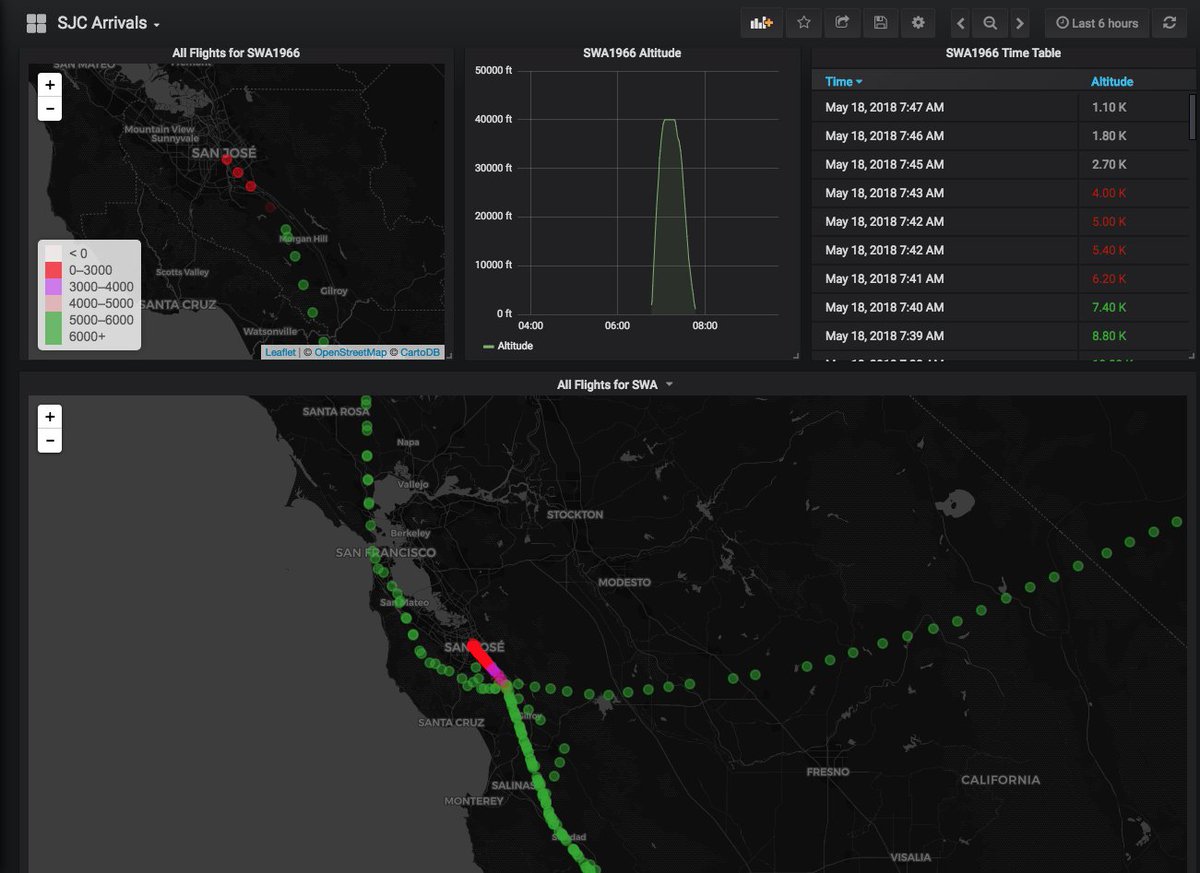
Task: Save the dashboard with the floppy icon
Action: (880, 23)
